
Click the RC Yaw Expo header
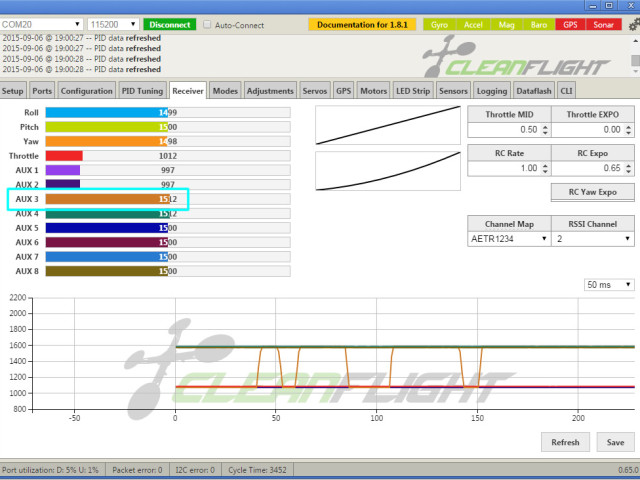click(593, 192)
